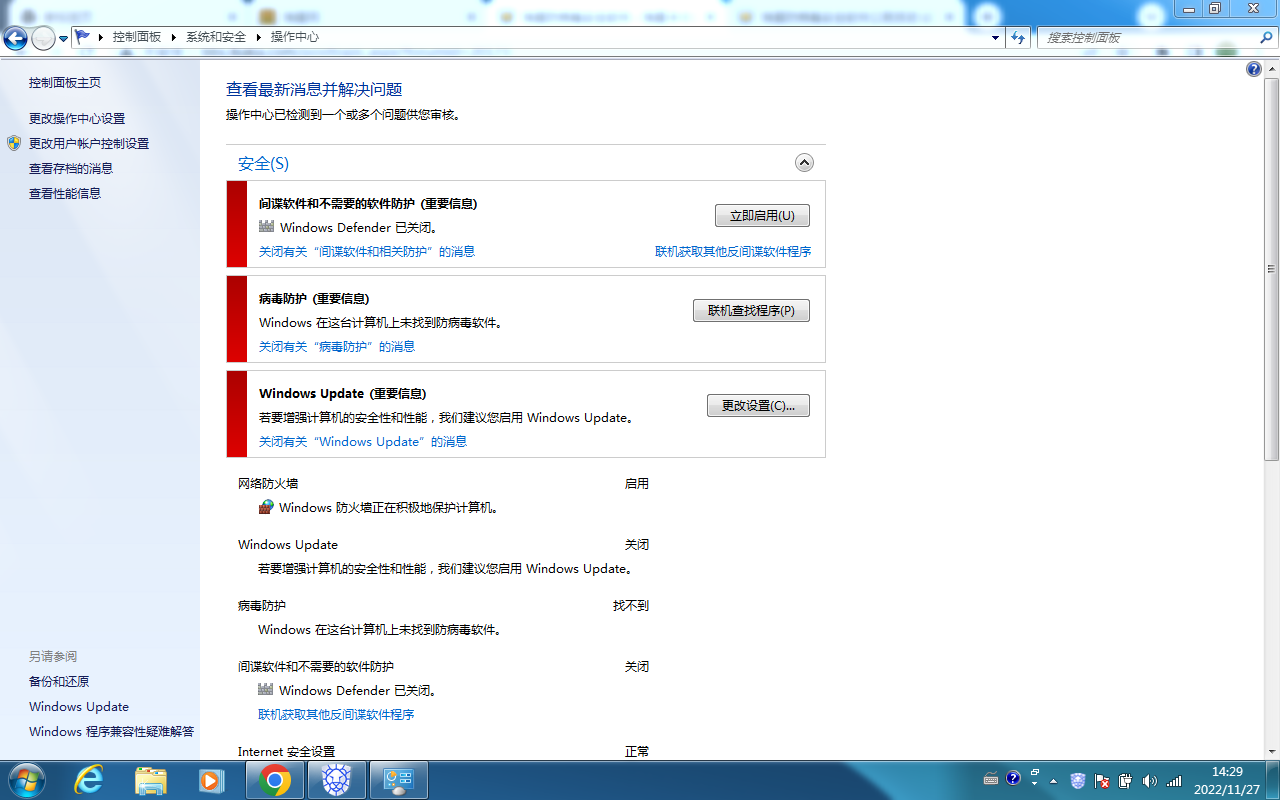
Task: Click 立即启用(U) to enable Windows Defender
Action: [762, 216]
